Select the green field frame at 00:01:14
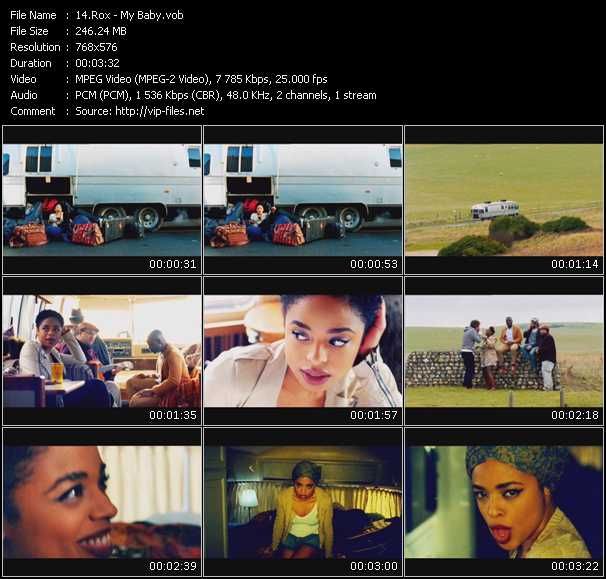Viewport: 606px width, 579px height. point(504,200)
